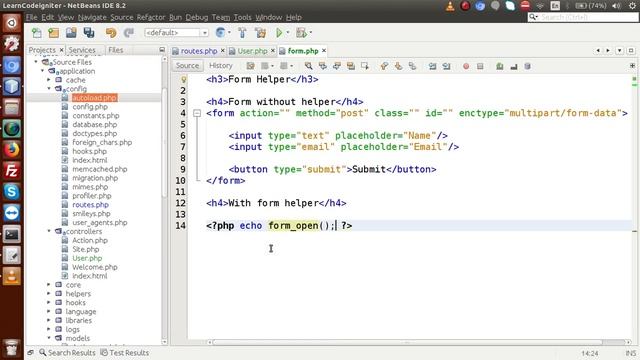The width and height of the screenshot is (640, 360).
Task: Open FileZilla from the Ubuntu dock
Action: point(11,171)
